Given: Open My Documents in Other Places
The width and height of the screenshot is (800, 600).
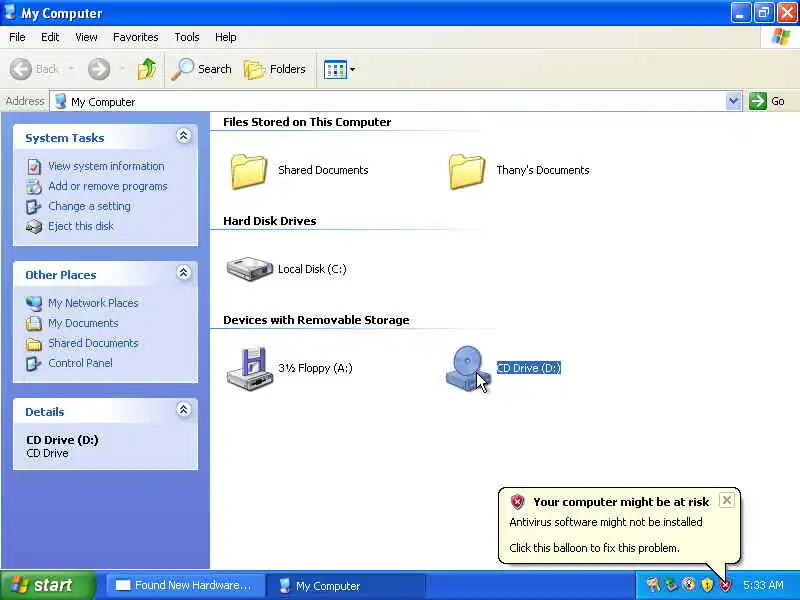Looking at the screenshot, I should click(x=83, y=323).
